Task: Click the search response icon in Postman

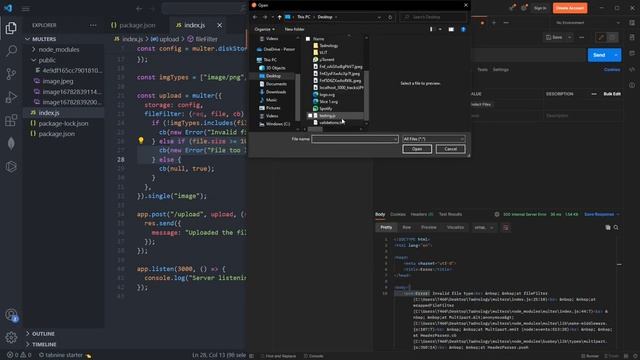Action: (616, 227)
